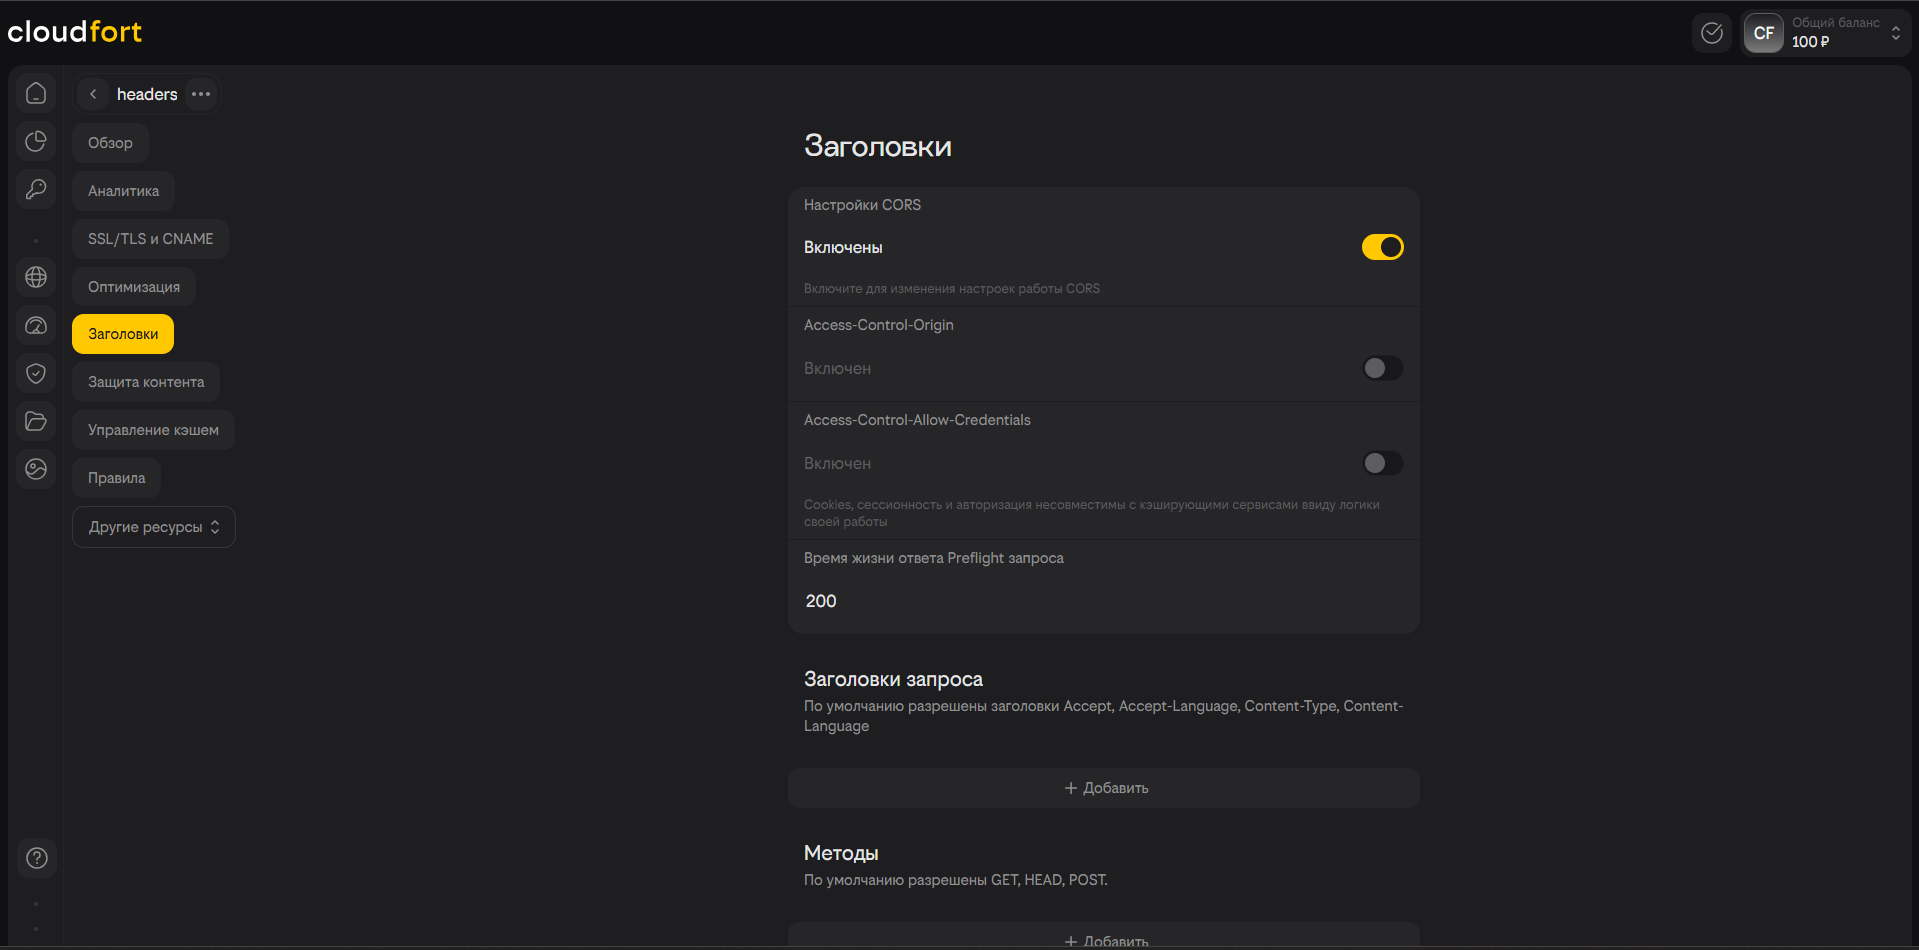
Task: Open the speedometer gauge sidebar icon
Action: click(36, 325)
